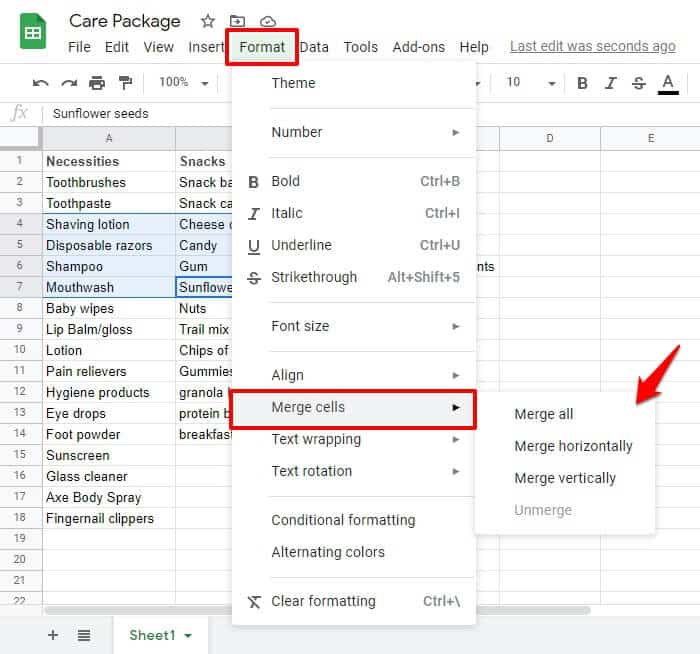Open the Add-ons menu
This screenshot has height=654, width=700.
[x=419, y=47]
